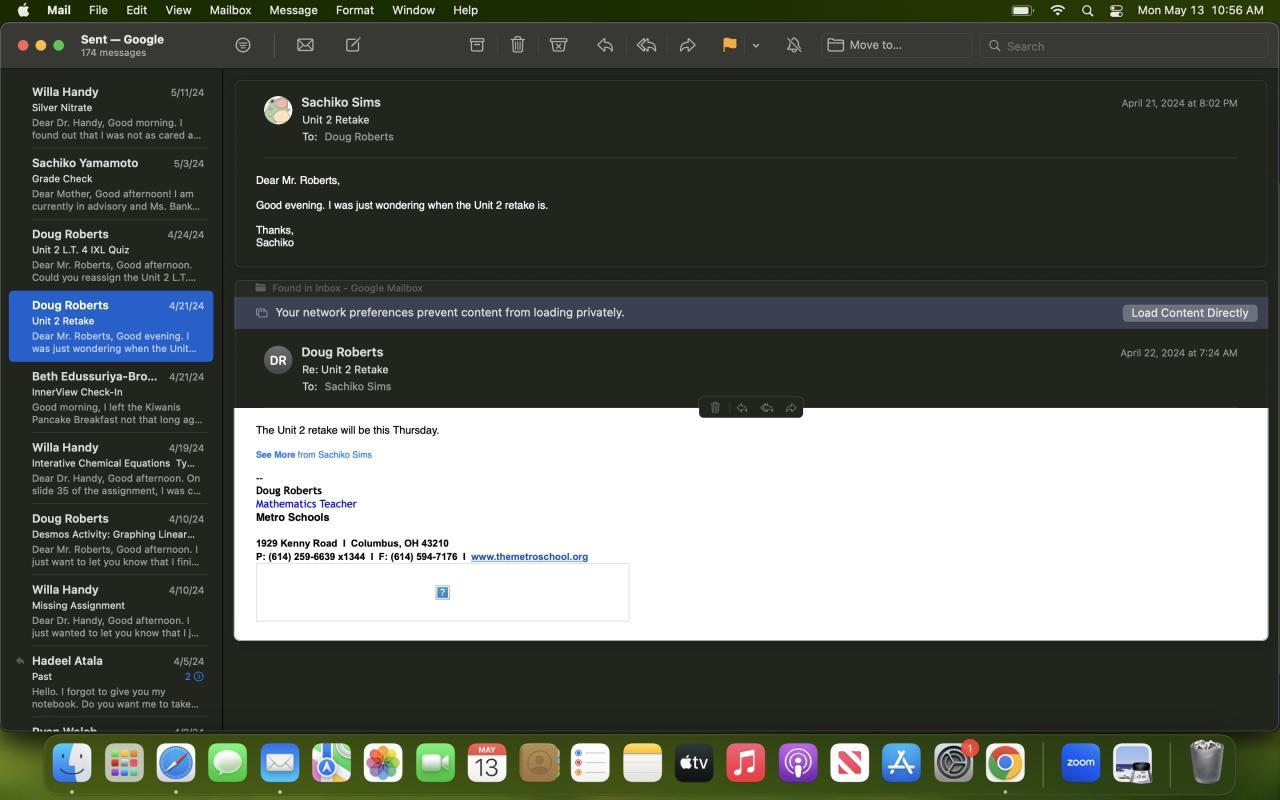Viewport: 1280px width, 800px height.
Task: Click the Wi-Fi status icon
Action: click(x=1058, y=10)
